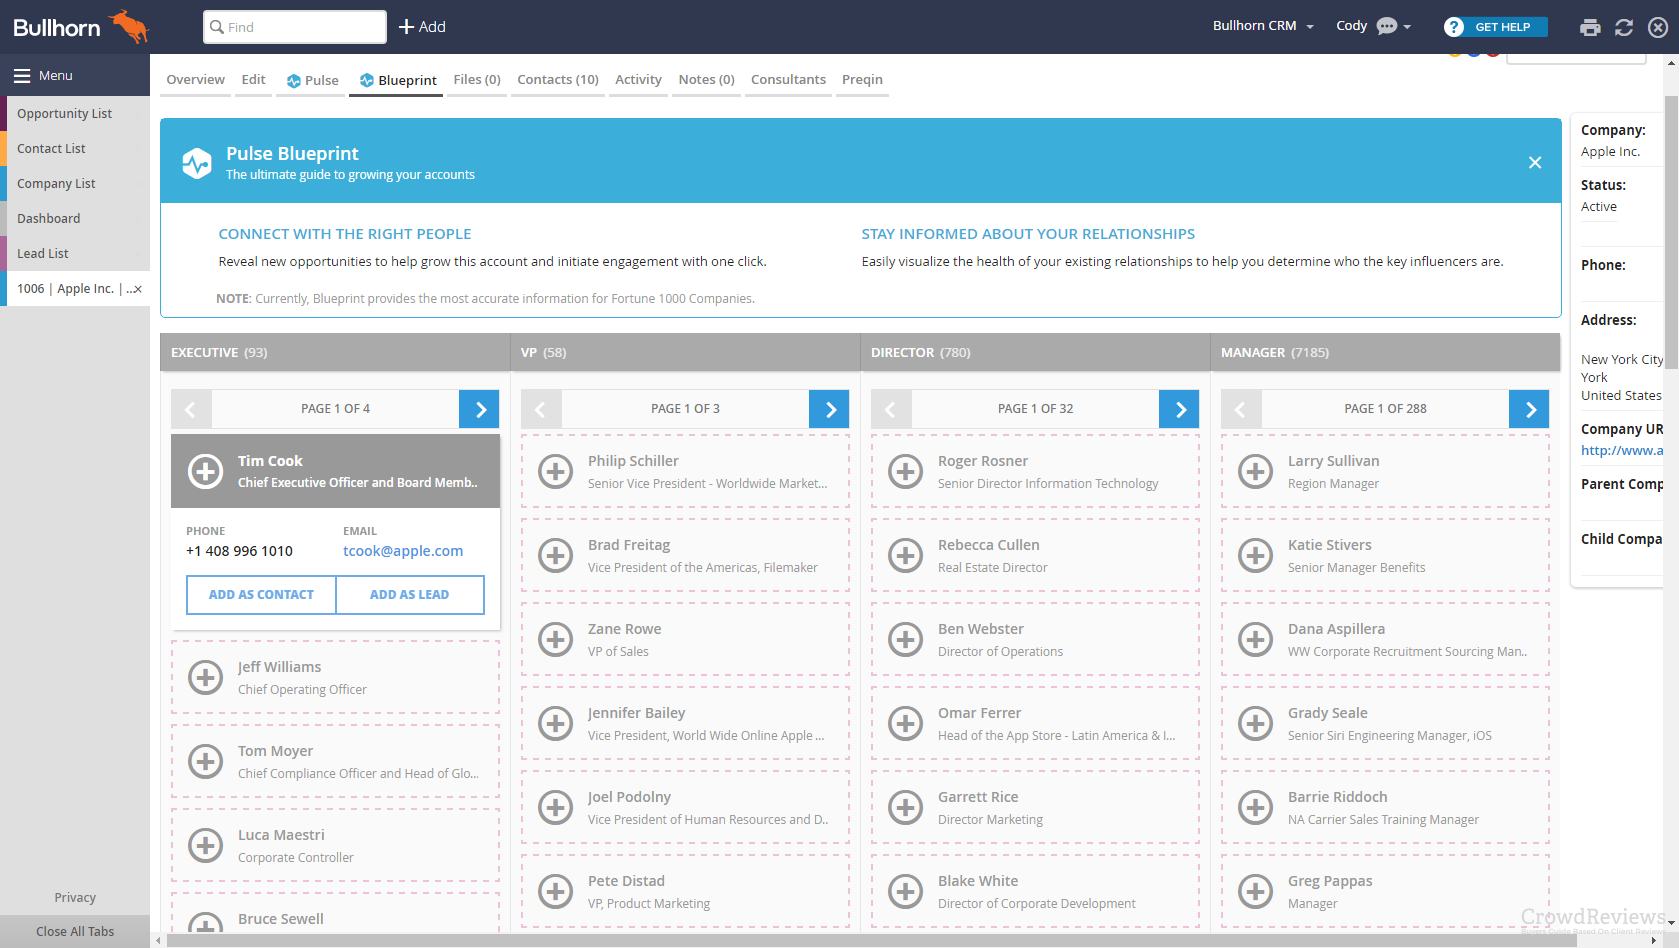The height and width of the screenshot is (948, 1679).
Task: Click plus icon next to Philip Schiller
Action: pyautogui.click(x=556, y=471)
